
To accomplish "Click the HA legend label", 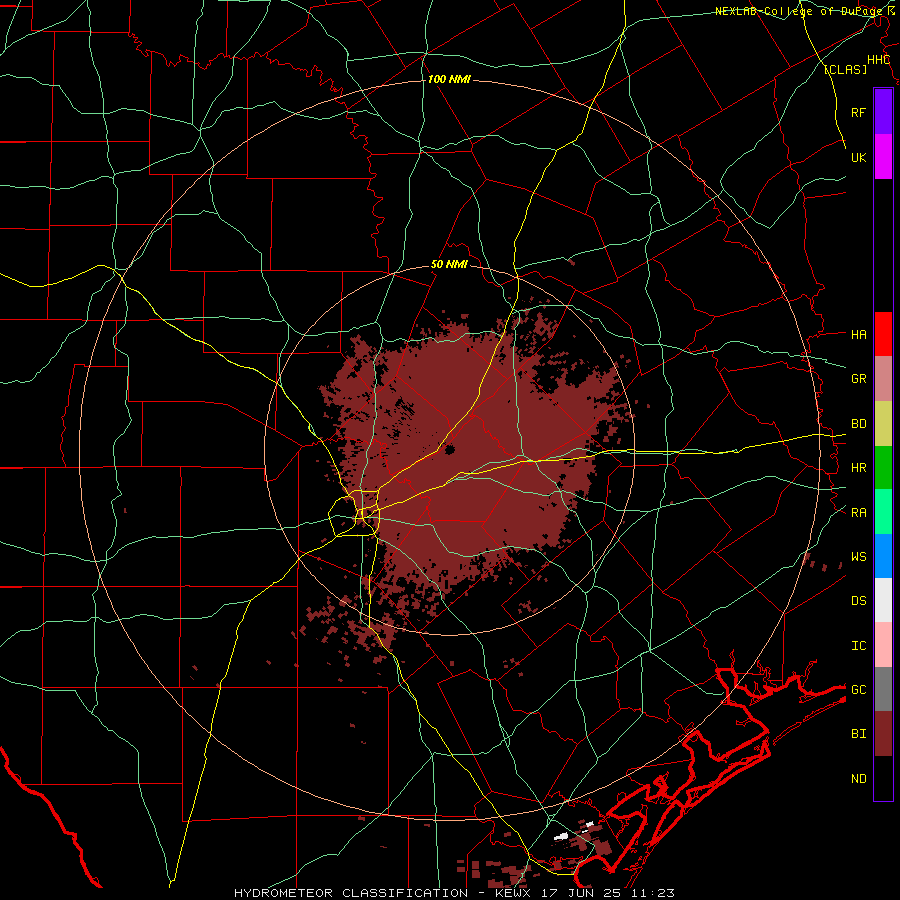I will pos(858,334).
